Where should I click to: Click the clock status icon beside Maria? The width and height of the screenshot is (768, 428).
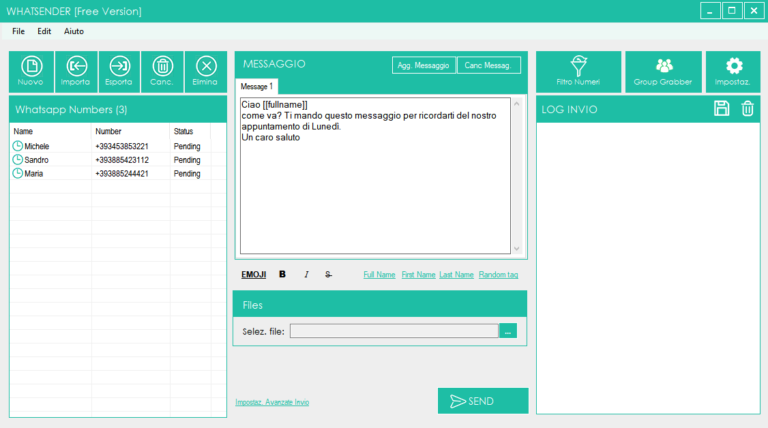point(18,173)
